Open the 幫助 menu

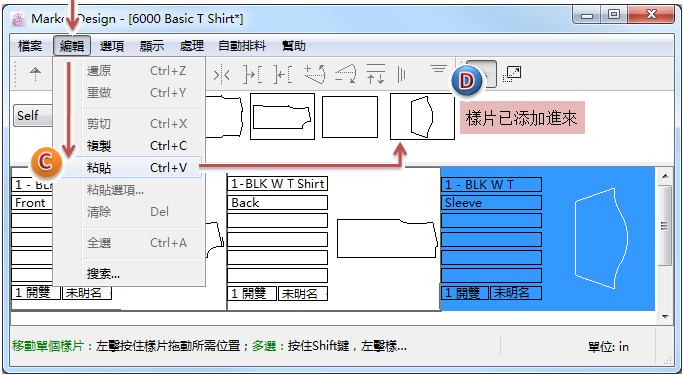coord(294,46)
